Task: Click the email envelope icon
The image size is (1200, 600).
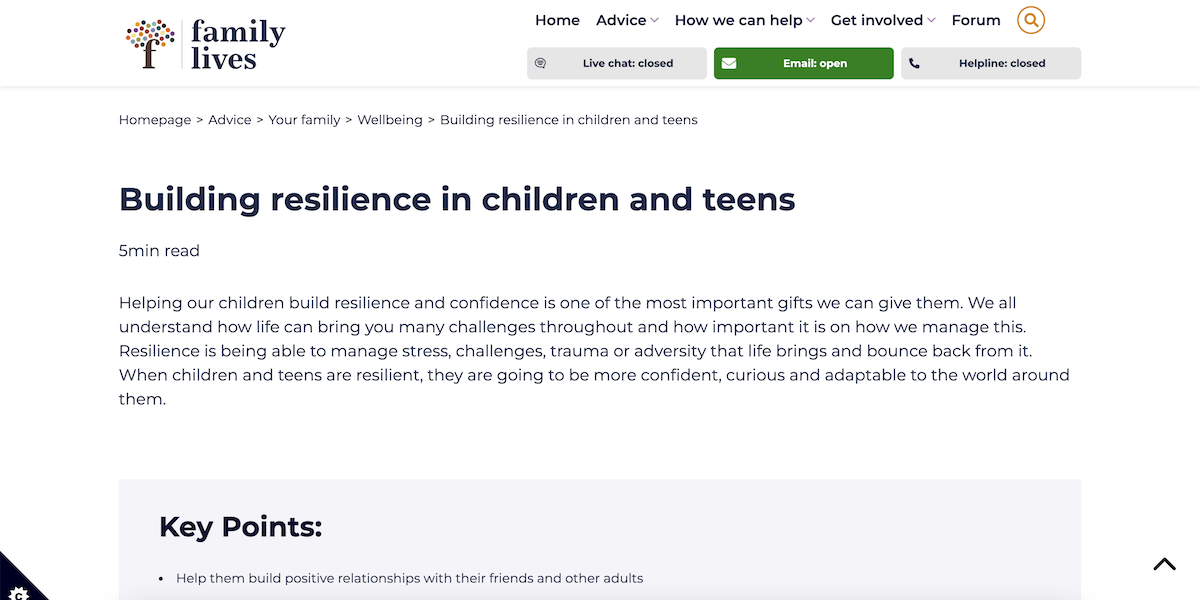Action: click(x=729, y=63)
